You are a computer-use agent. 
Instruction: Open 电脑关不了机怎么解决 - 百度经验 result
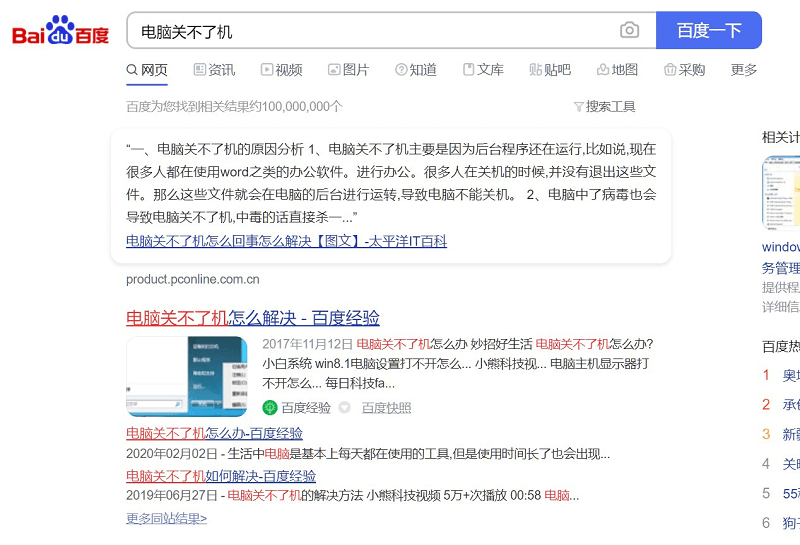click(x=253, y=318)
